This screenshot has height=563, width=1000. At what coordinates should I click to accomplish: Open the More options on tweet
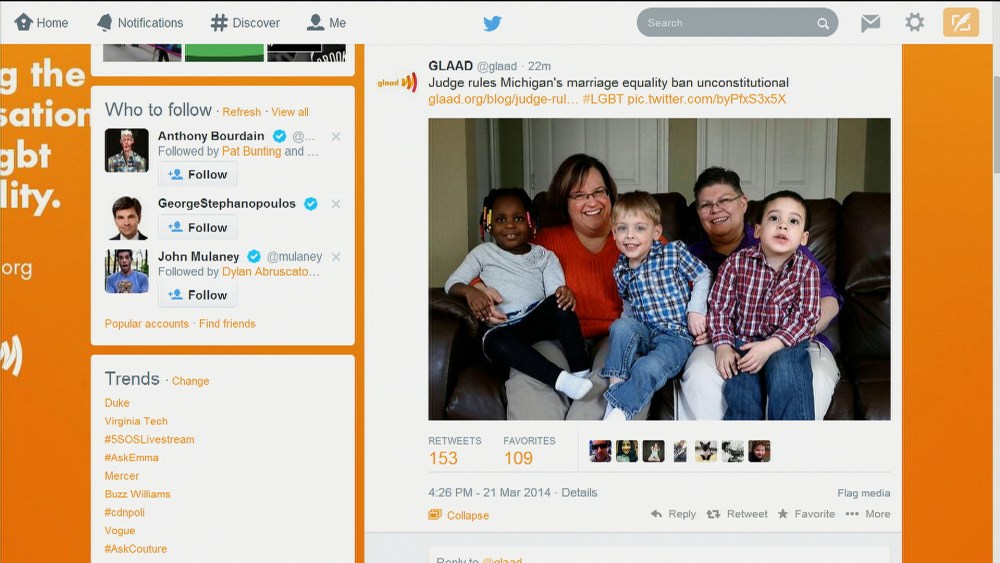coord(867,514)
